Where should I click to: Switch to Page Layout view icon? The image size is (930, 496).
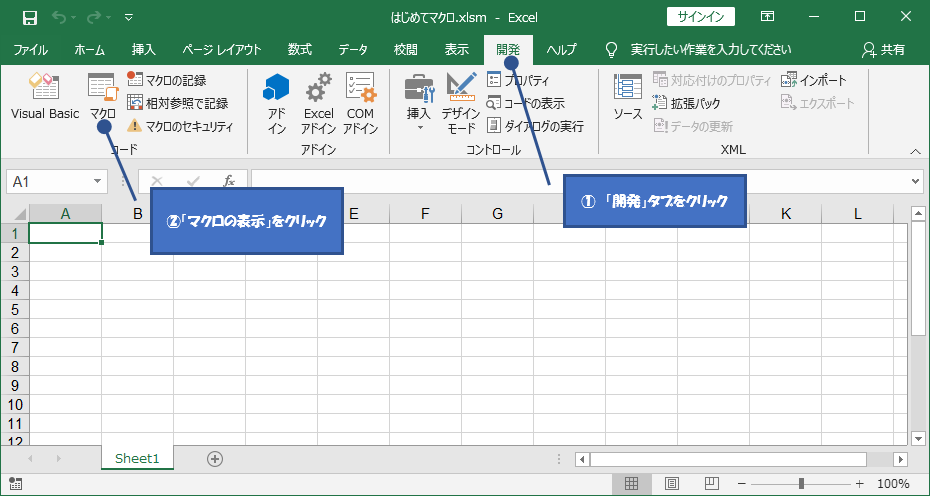pos(671,484)
